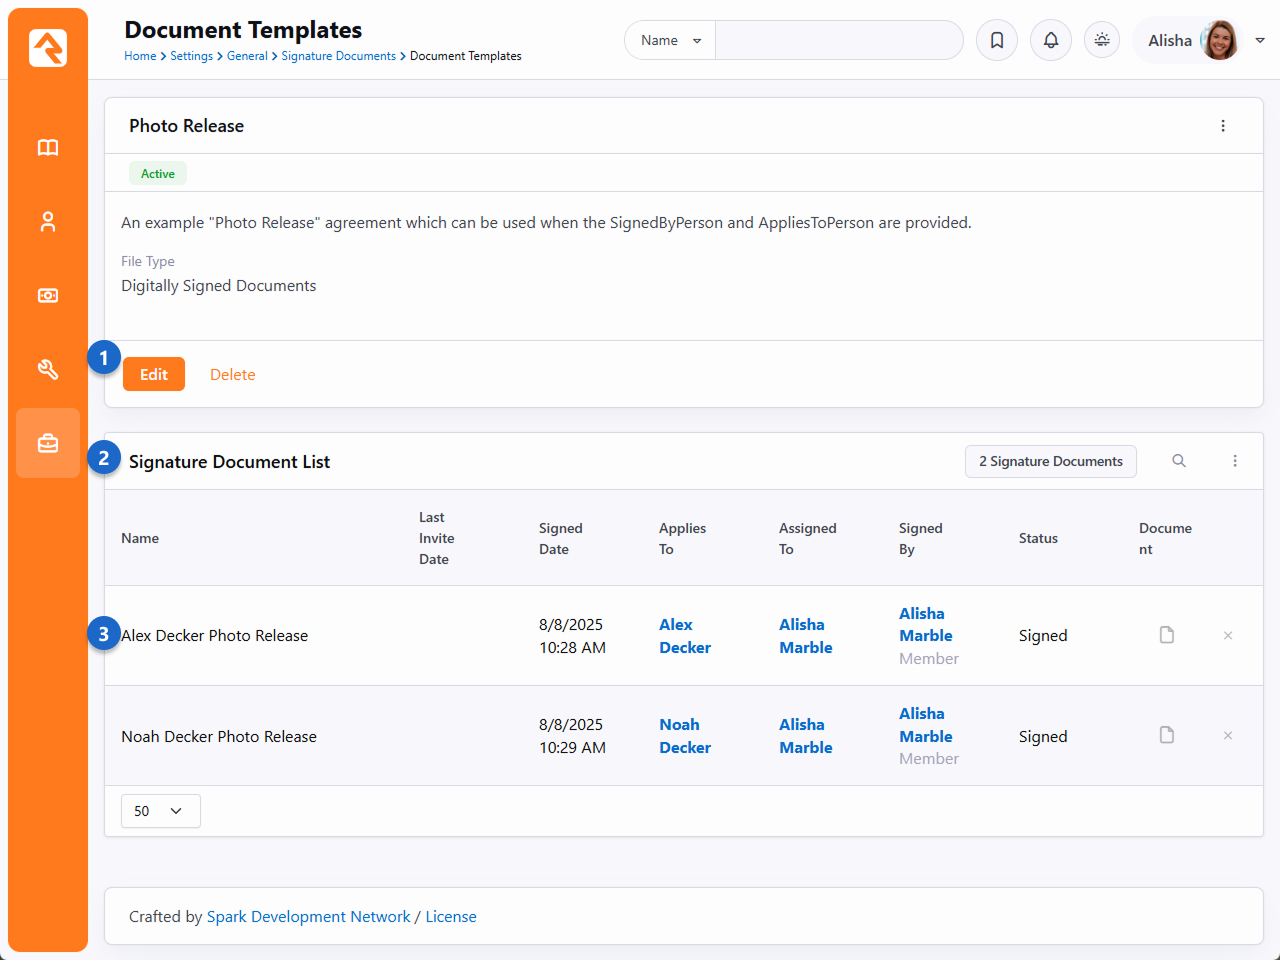Click the bookmark icon in header
1280x960 pixels.
click(x=997, y=40)
